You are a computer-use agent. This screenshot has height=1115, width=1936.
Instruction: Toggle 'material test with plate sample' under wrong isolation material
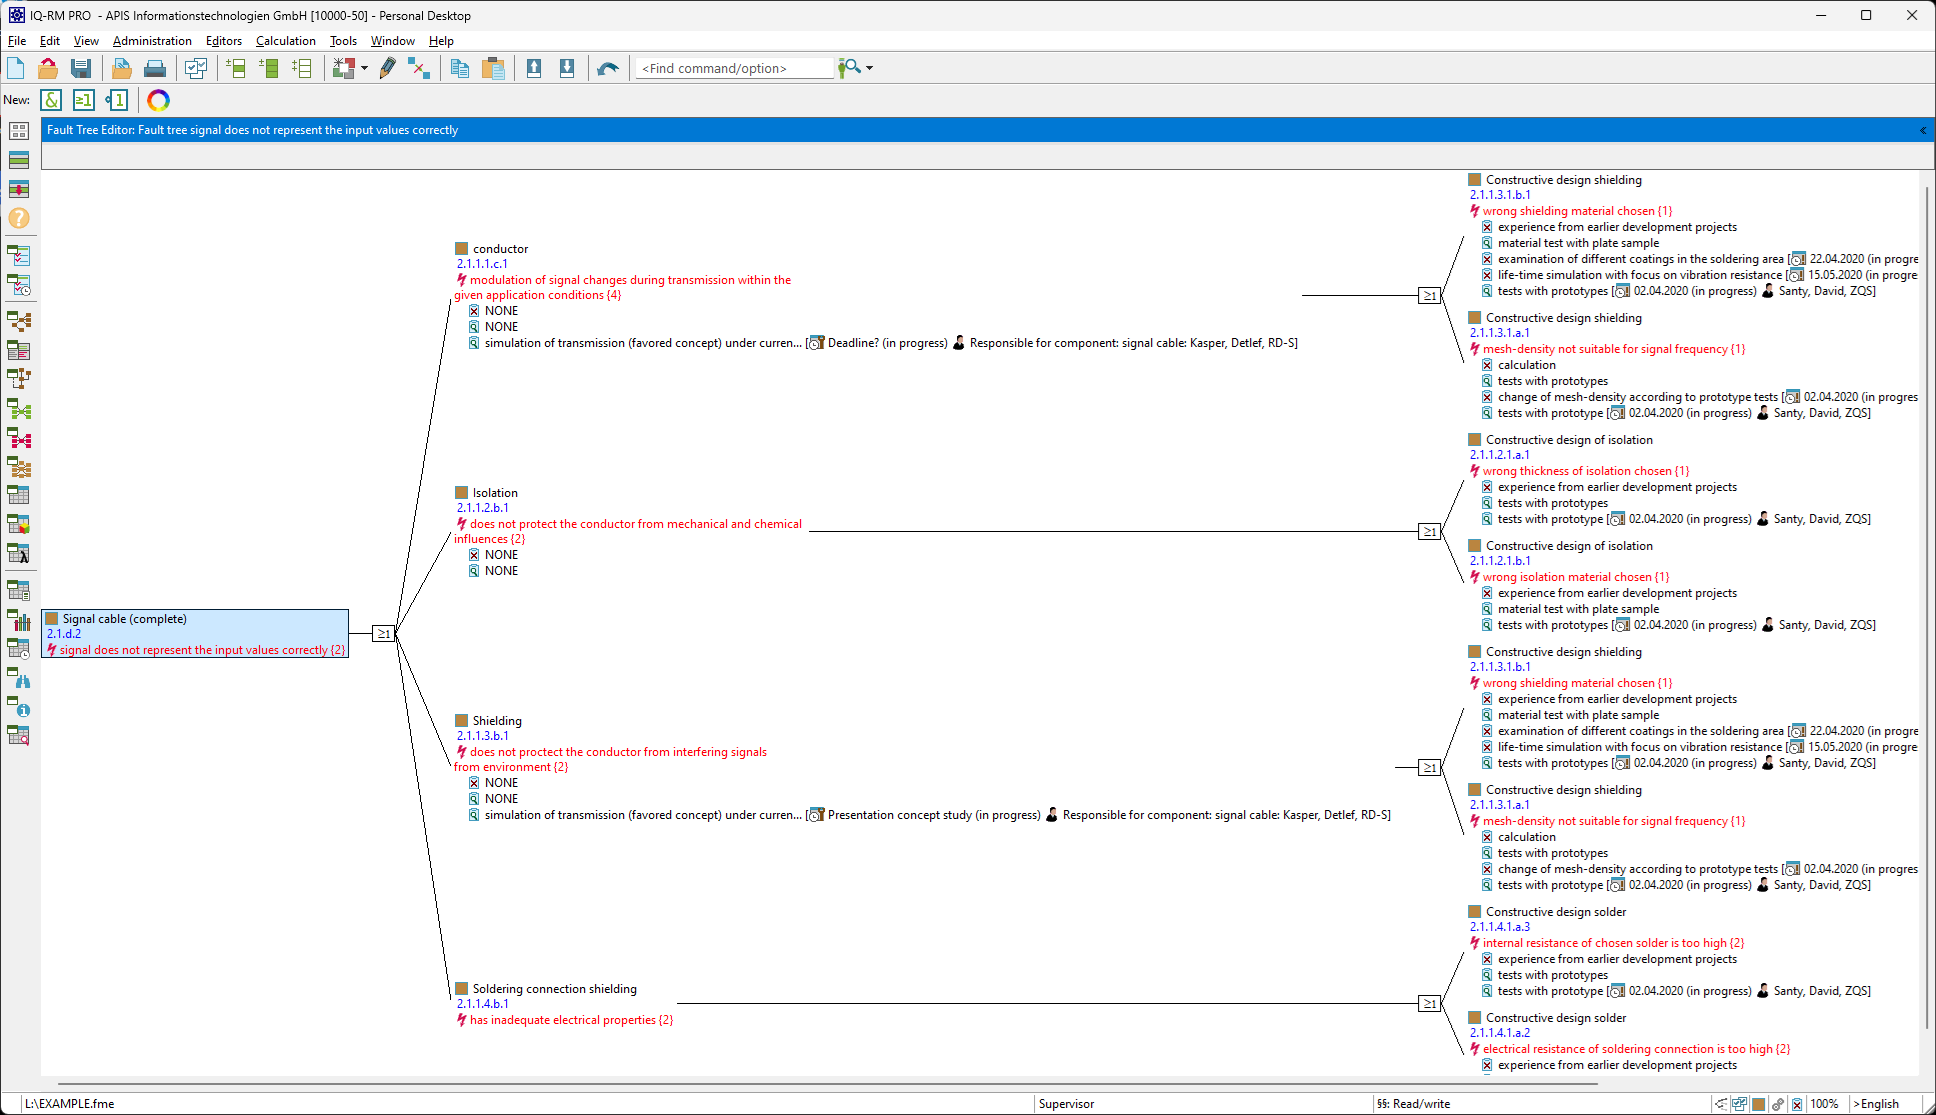point(1487,609)
